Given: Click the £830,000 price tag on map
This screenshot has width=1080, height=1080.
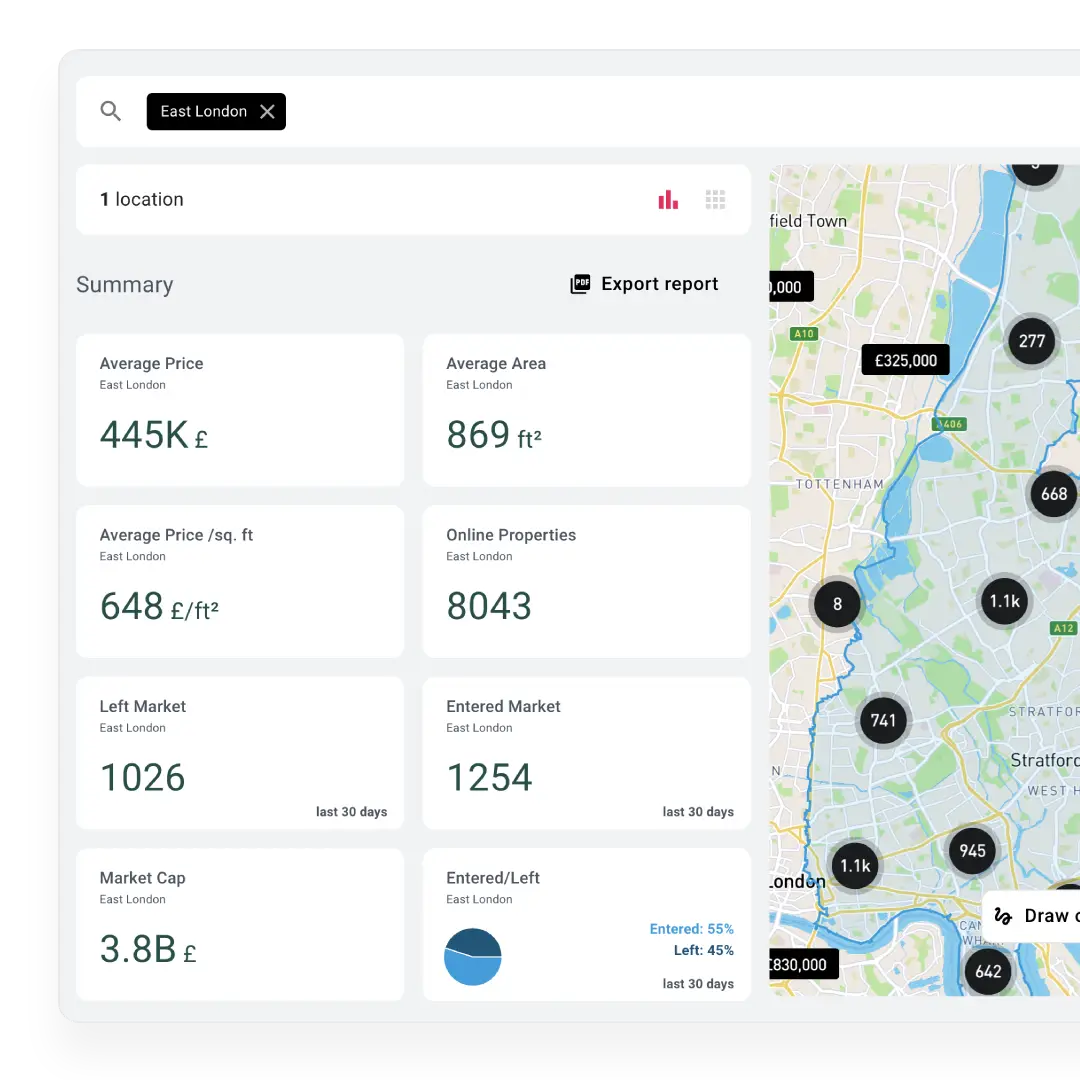Looking at the screenshot, I should 802,965.
